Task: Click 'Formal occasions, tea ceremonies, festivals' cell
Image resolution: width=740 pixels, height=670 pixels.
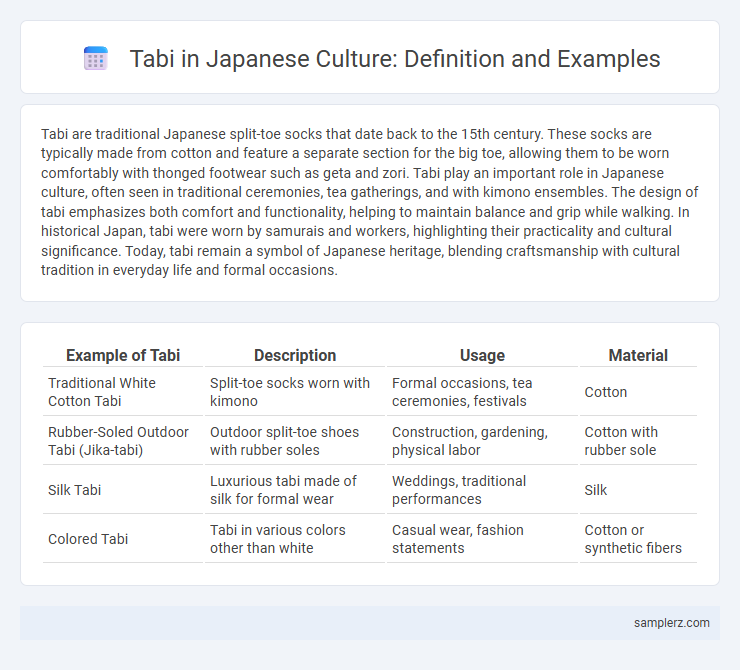Action: pos(482,392)
